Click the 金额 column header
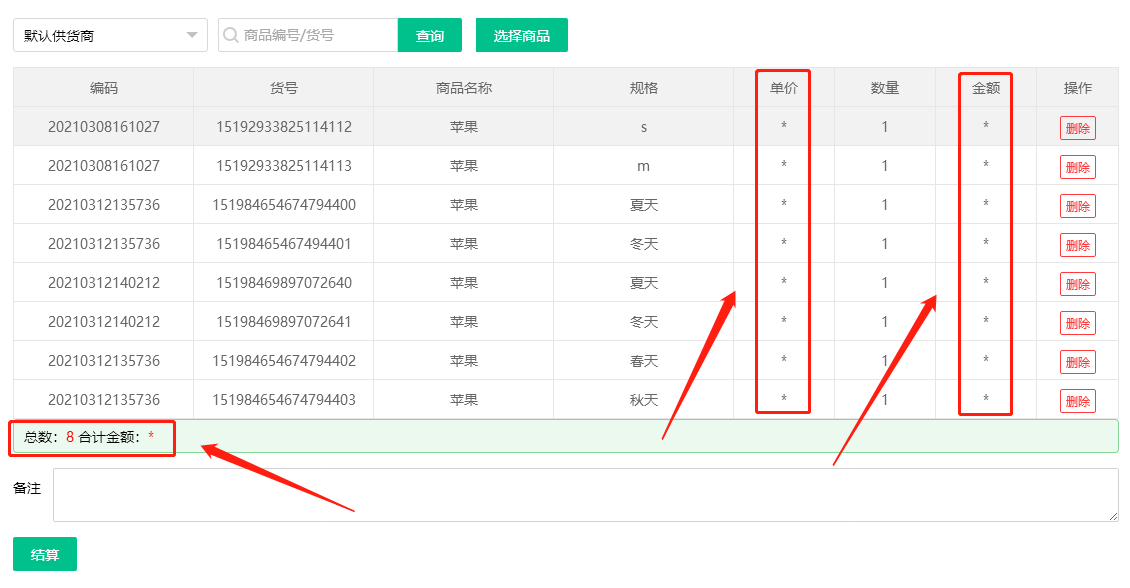 (985, 88)
